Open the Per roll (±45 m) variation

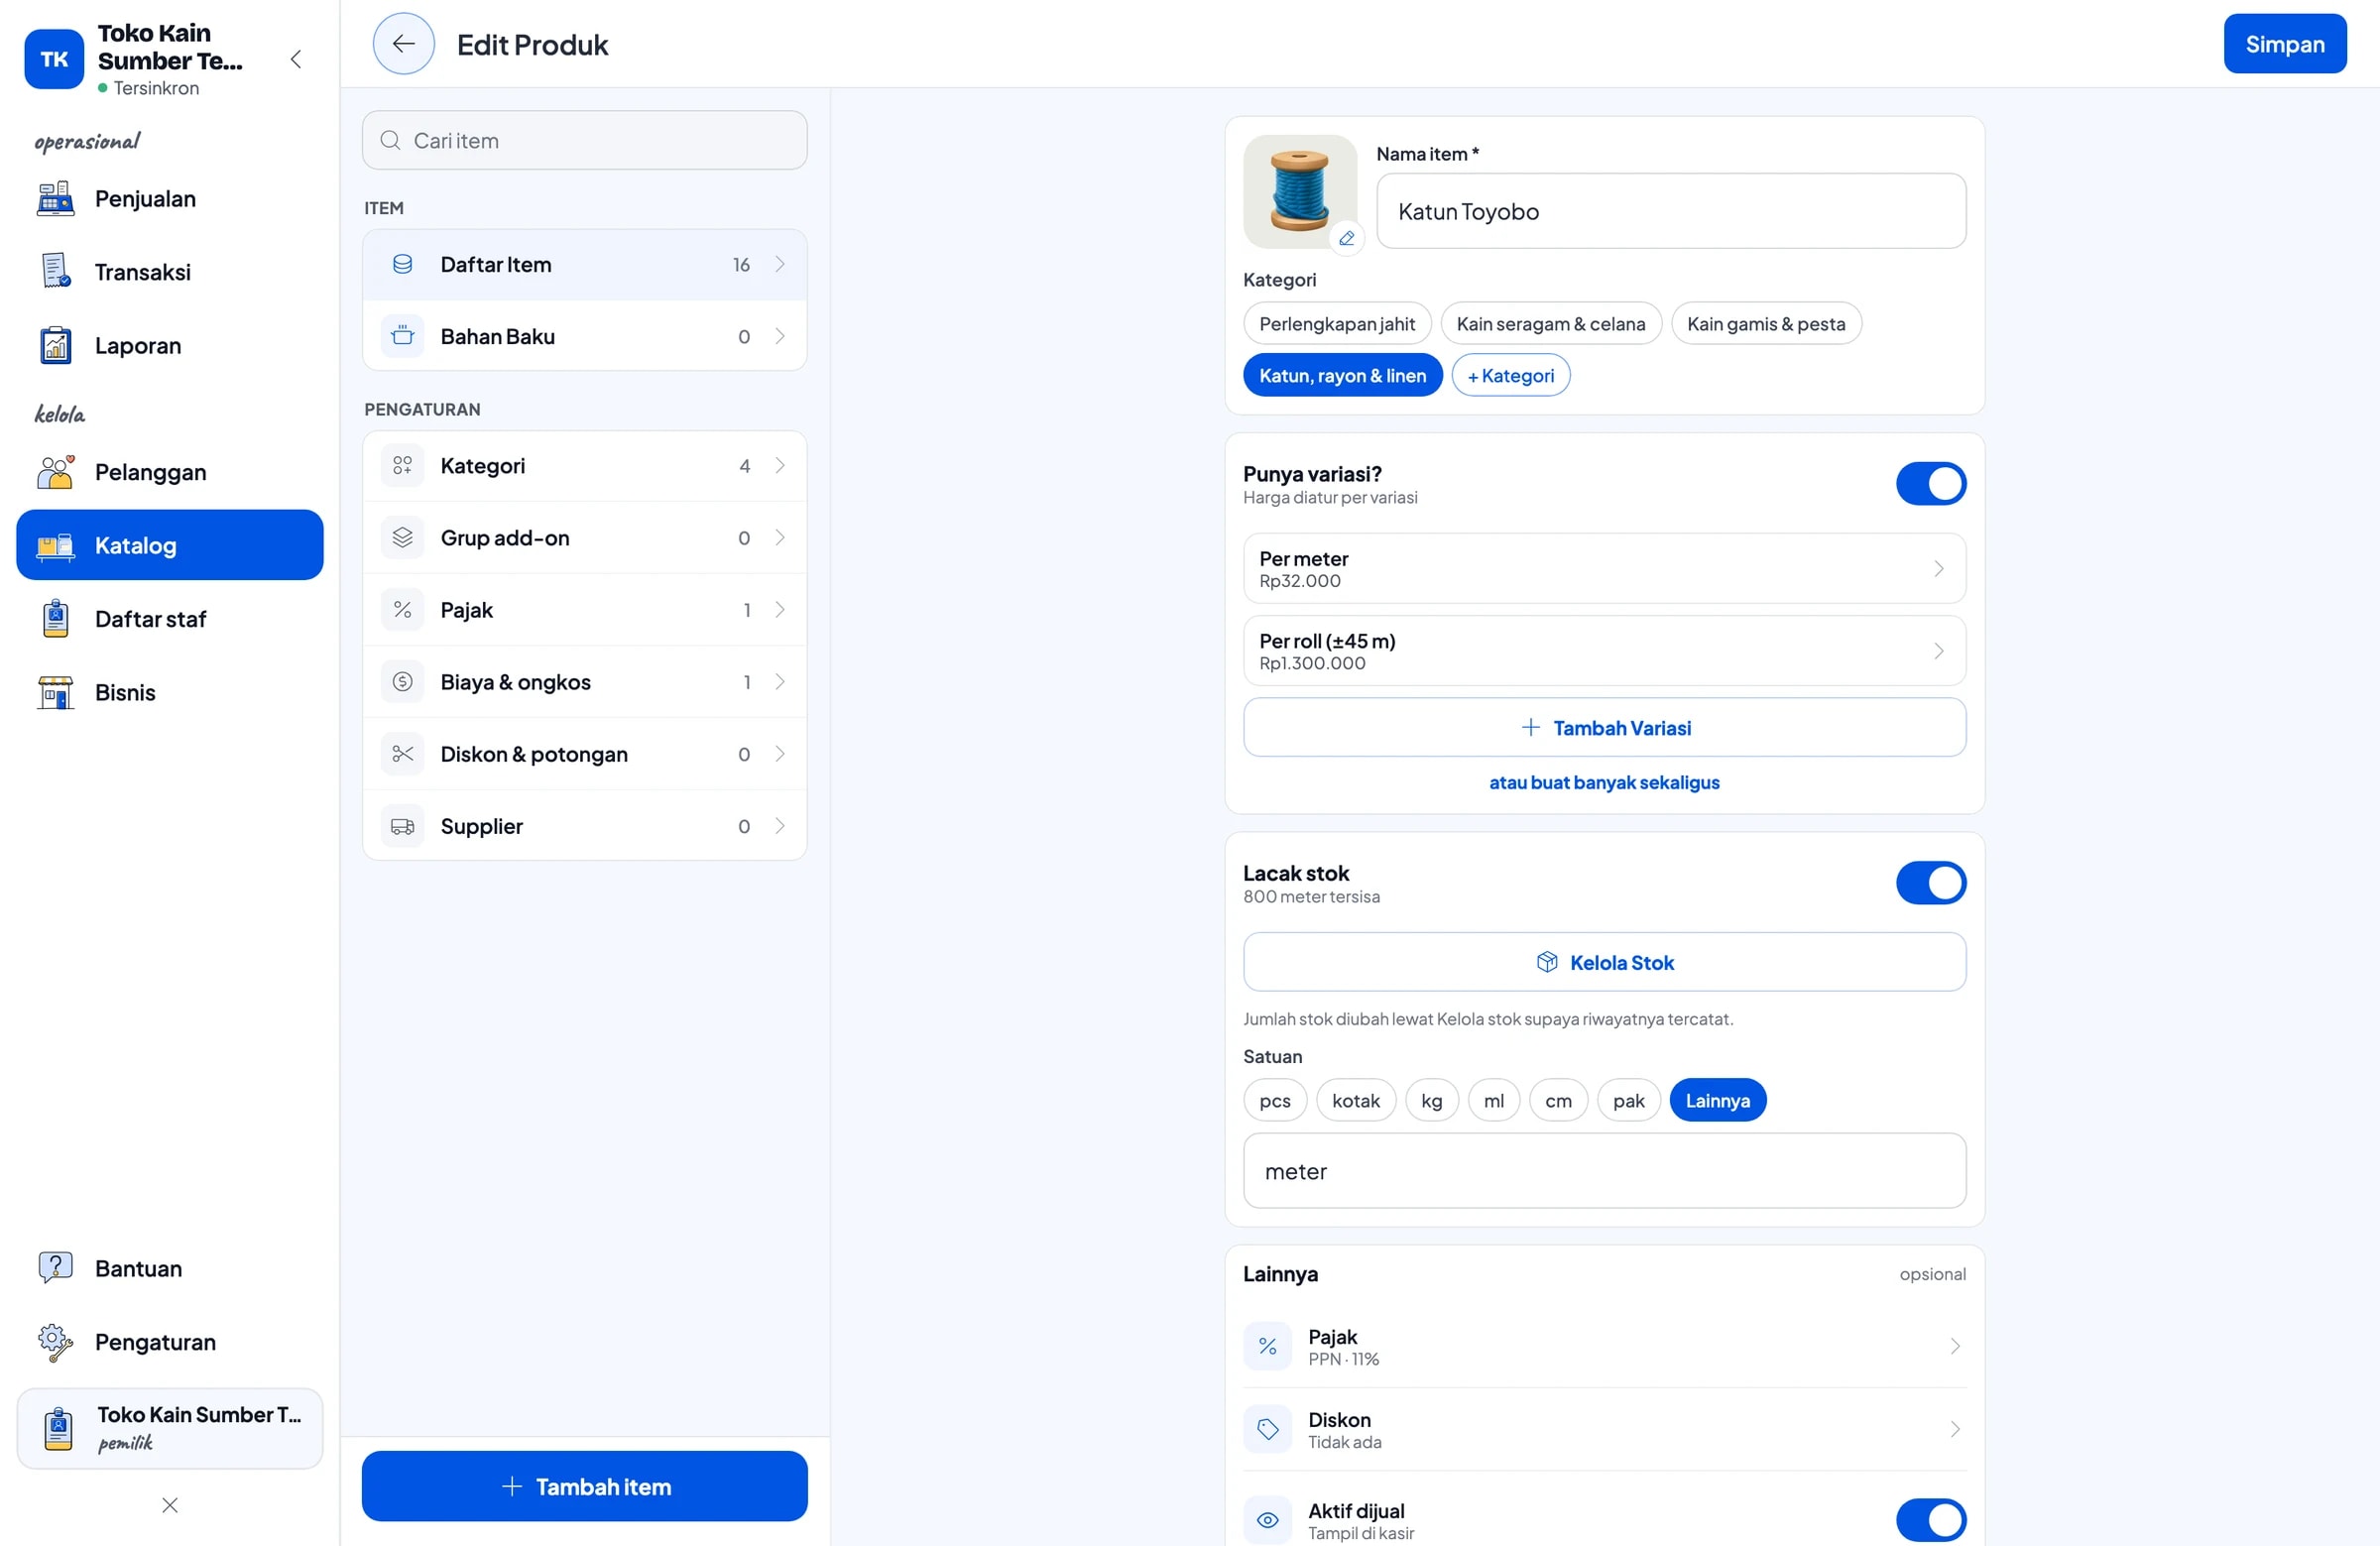(x=1604, y=651)
